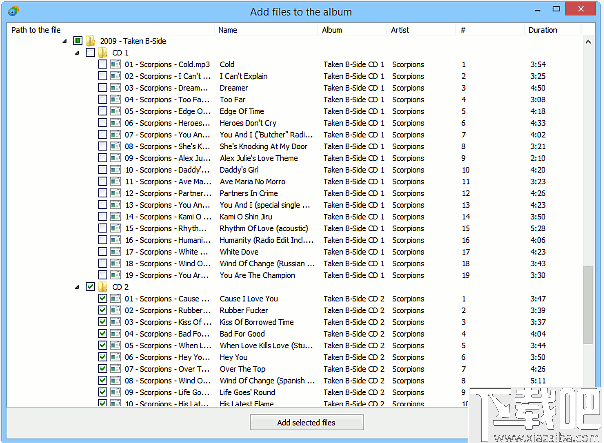
Task: Click the file icon of CD 1 track 04 Too Far
Action: point(115,99)
